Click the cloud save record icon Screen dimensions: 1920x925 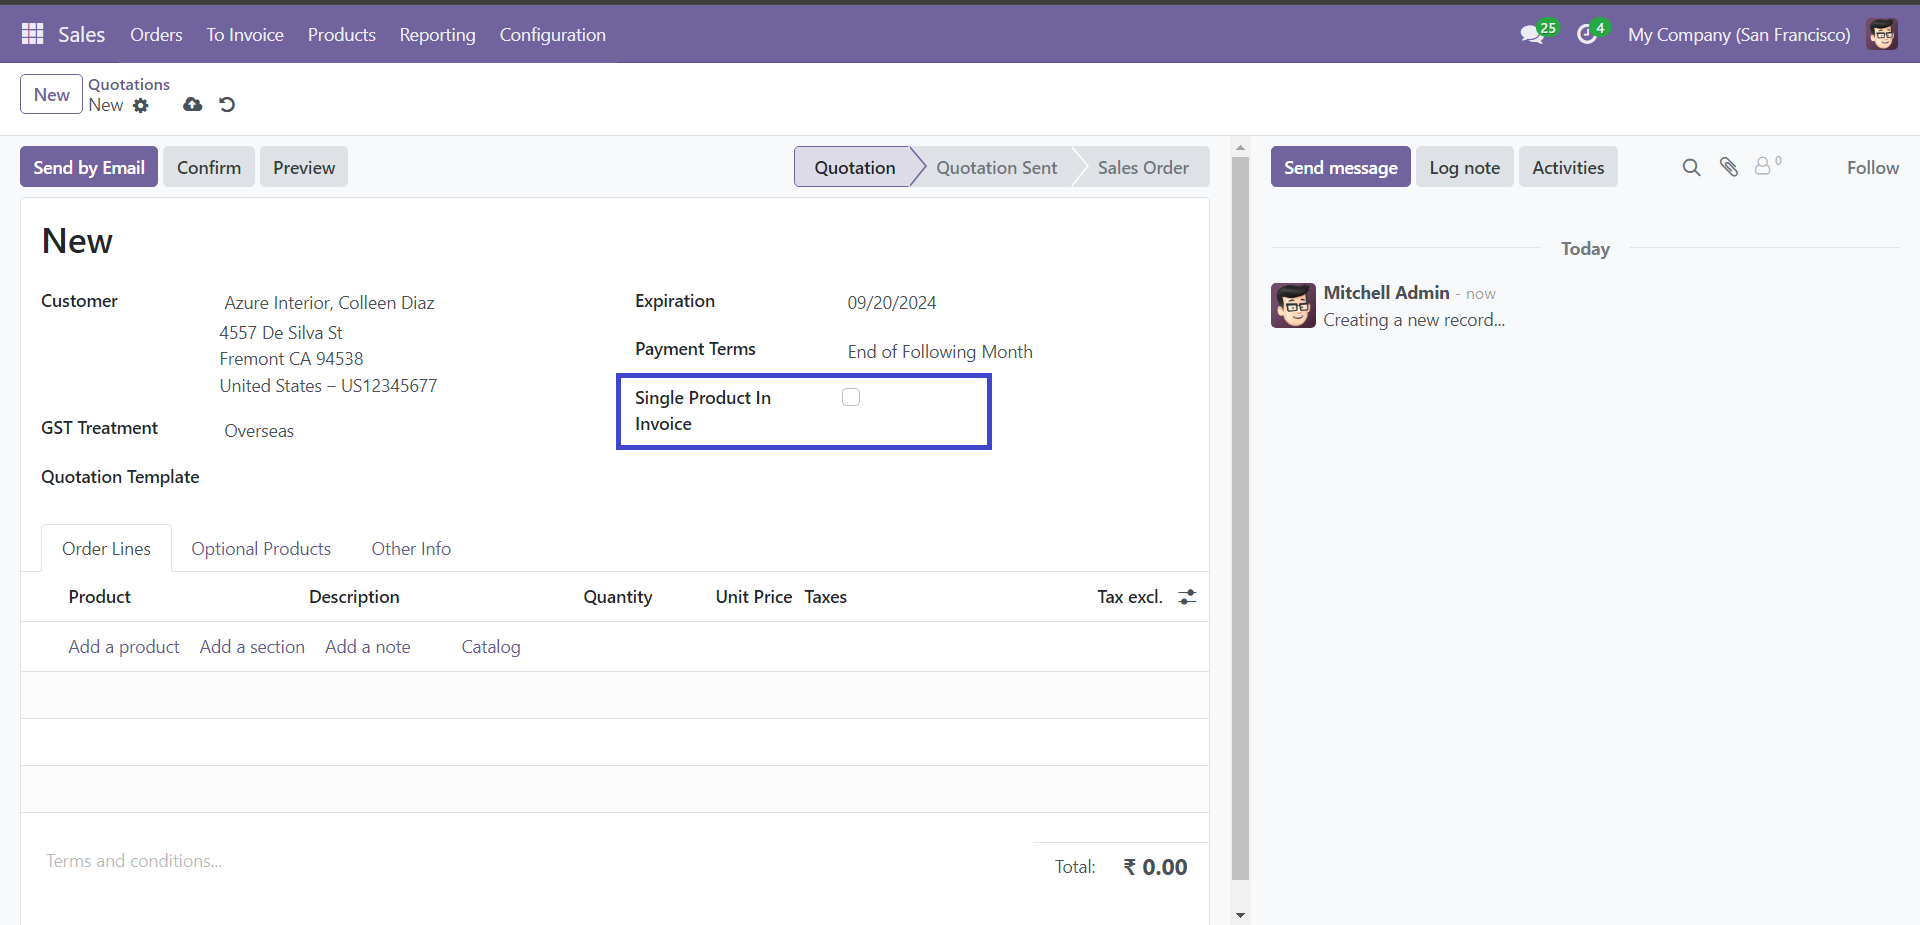(193, 104)
